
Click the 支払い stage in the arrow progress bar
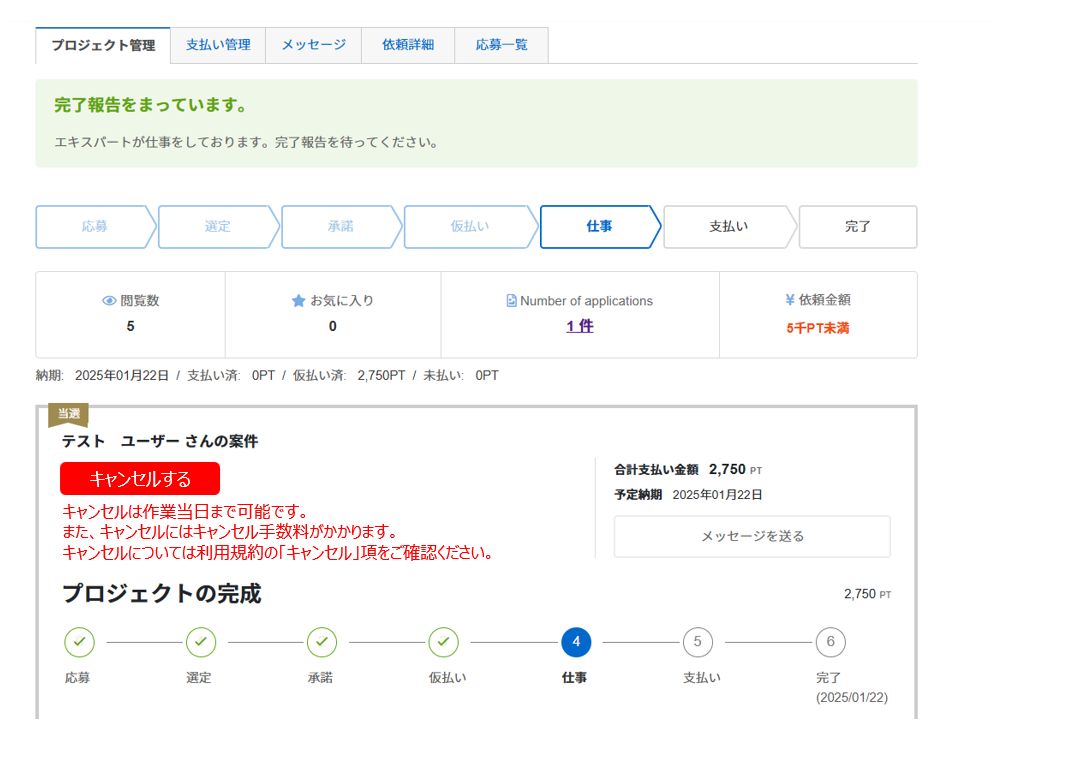[728, 227]
